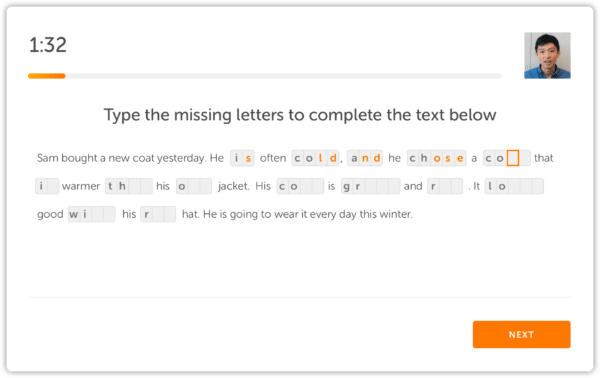Click the first empty box after 'r' before 'hat'
This screenshot has height=378, width=600.
pyautogui.click(x=158, y=214)
